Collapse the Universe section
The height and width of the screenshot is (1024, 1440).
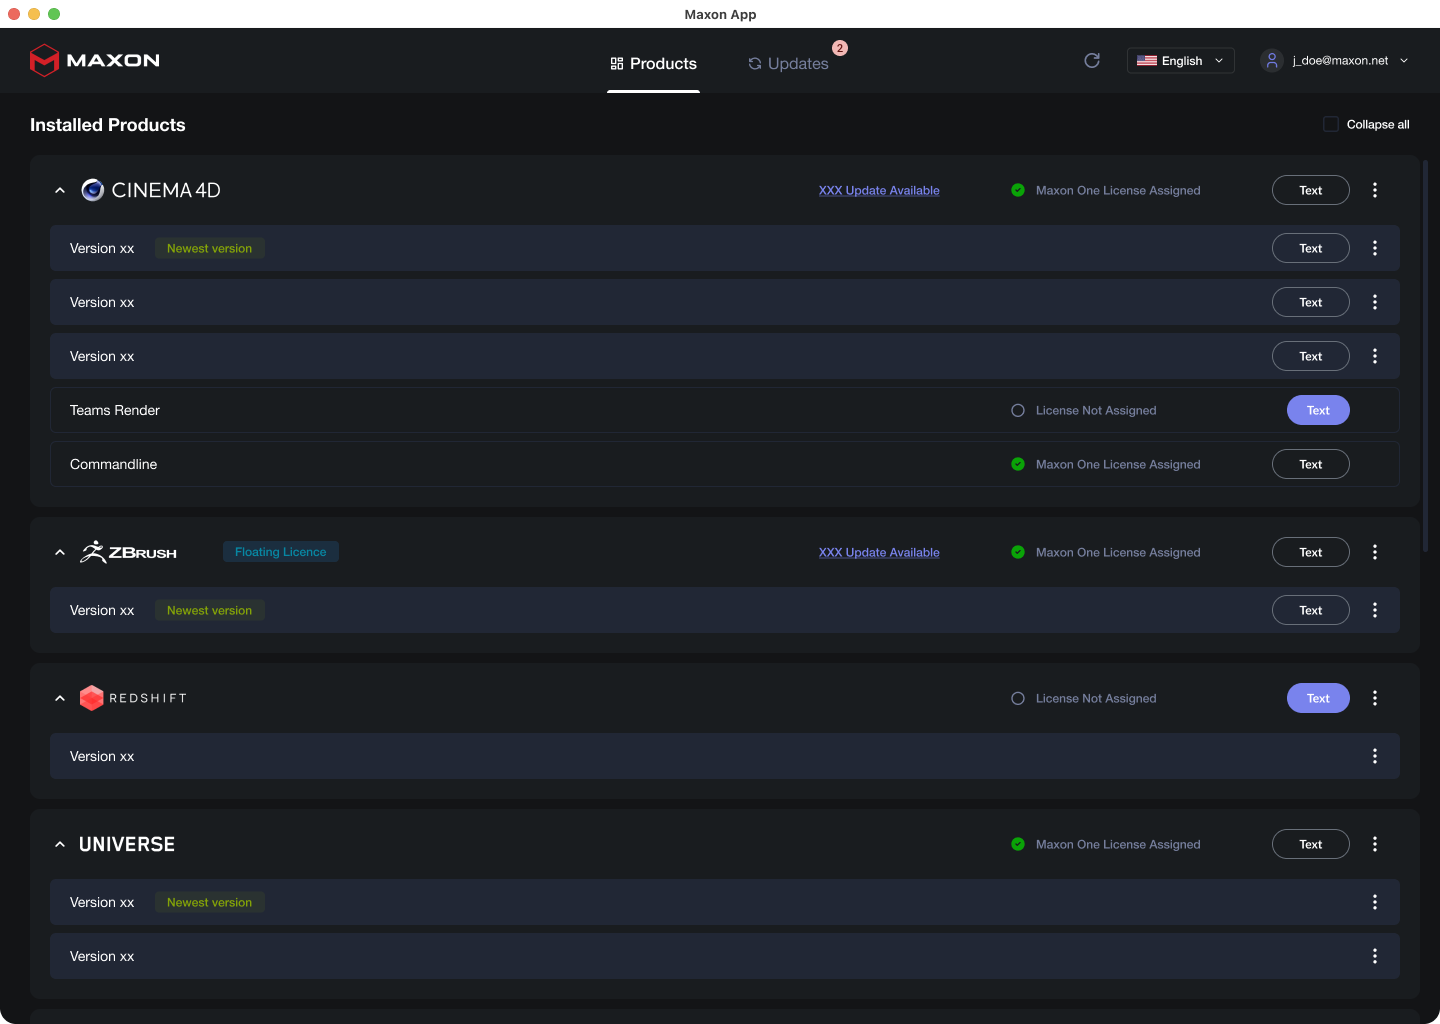60,844
